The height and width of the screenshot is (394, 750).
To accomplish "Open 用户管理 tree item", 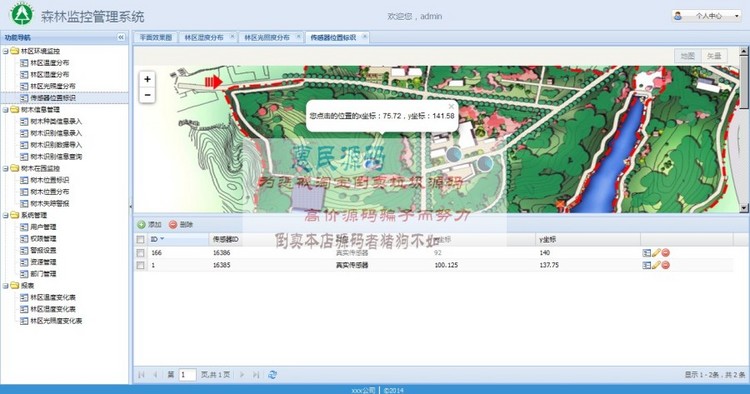I will [x=43, y=227].
